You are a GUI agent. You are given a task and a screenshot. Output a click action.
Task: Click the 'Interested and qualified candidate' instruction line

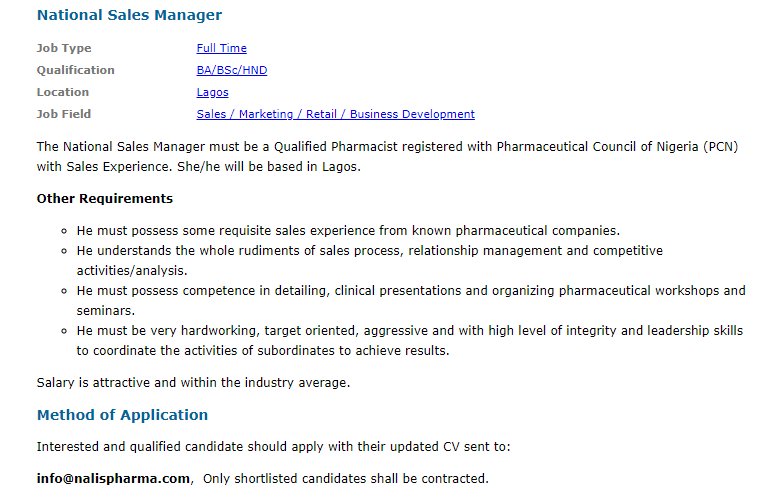click(273, 447)
